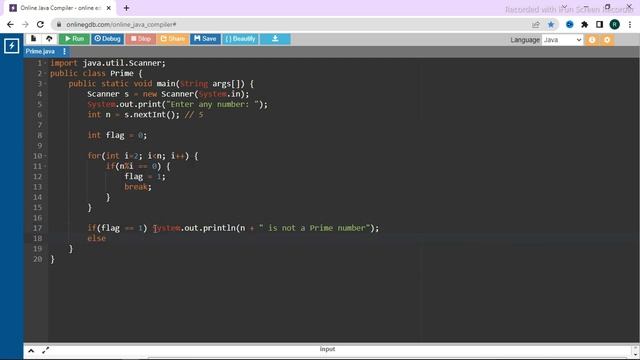
Task: Click the text "Enter any number: " on line 5
Action: 213,104
